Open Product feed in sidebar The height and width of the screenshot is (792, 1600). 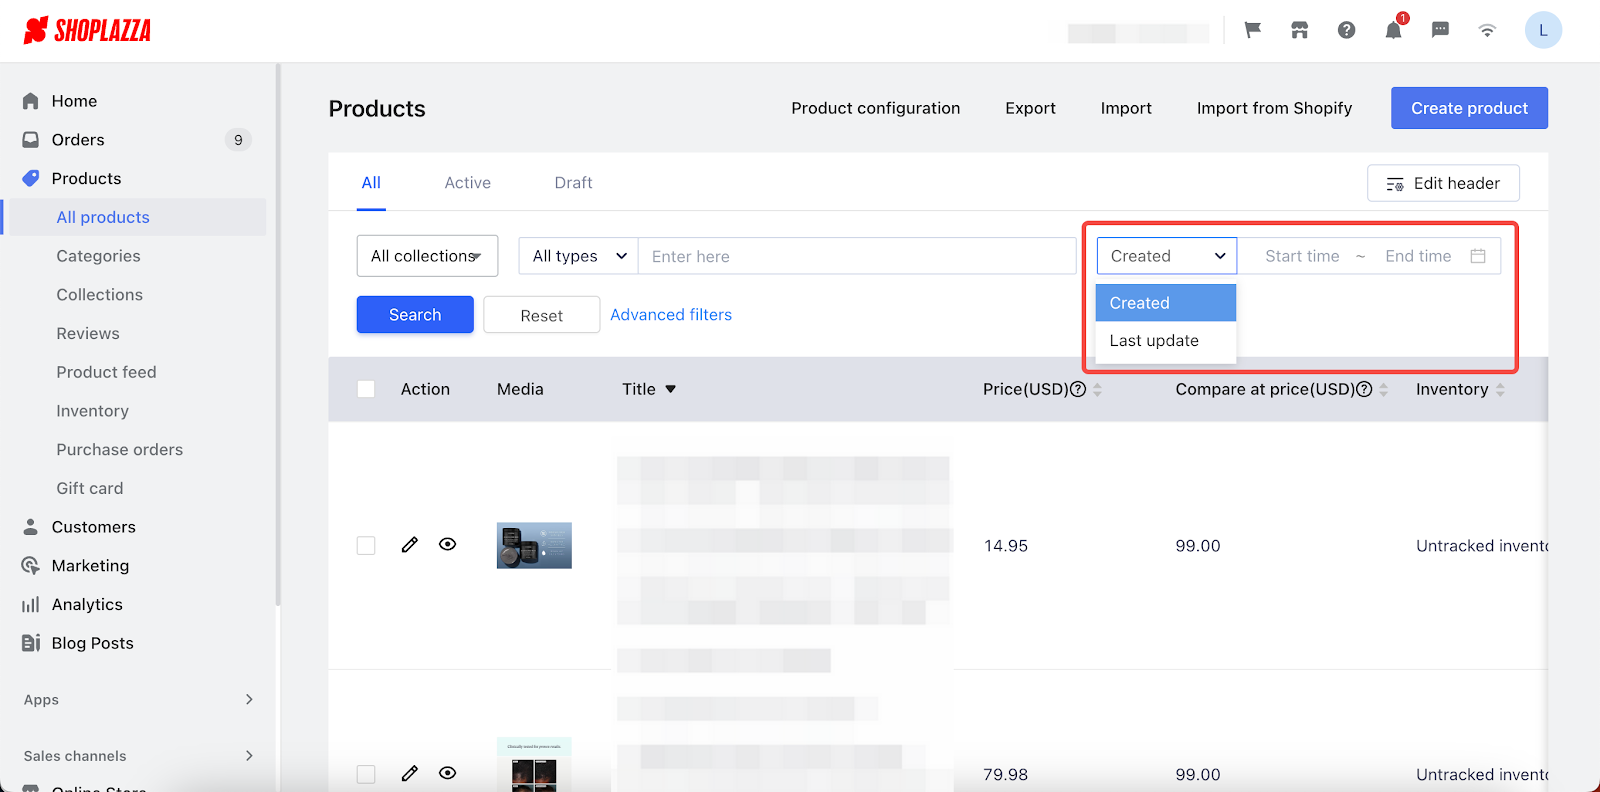tap(106, 372)
